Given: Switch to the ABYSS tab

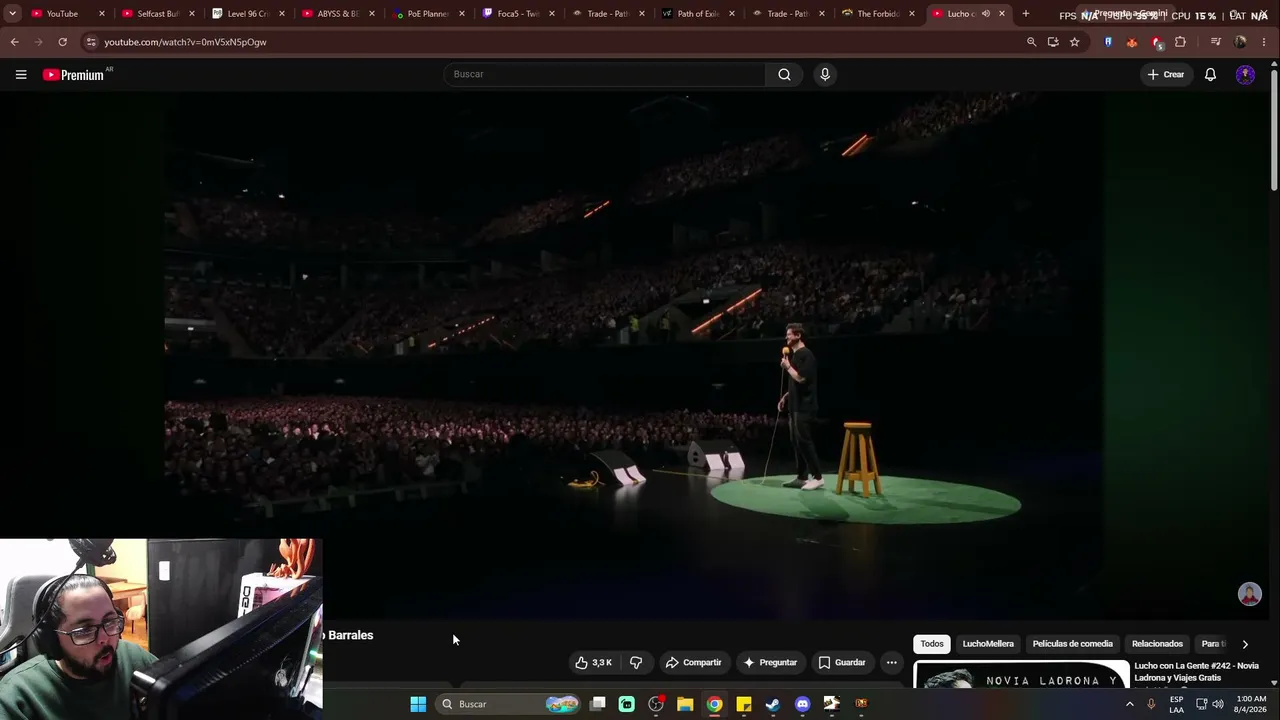Looking at the screenshot, I should point(338,14).
